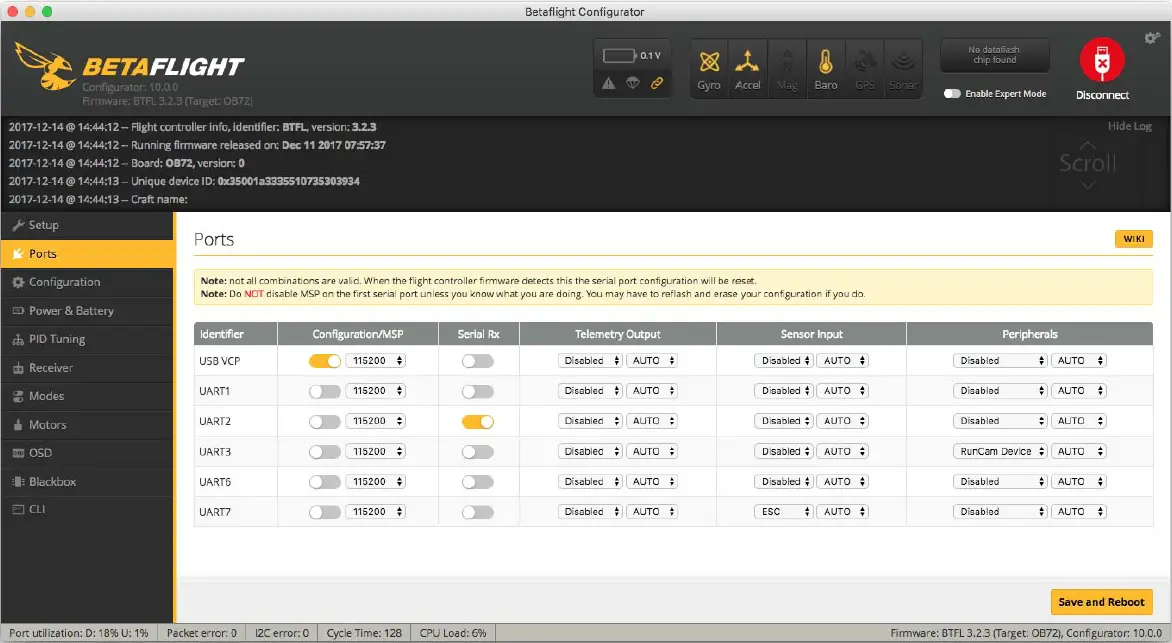Click the yellow link status icon

coord(657,83)
